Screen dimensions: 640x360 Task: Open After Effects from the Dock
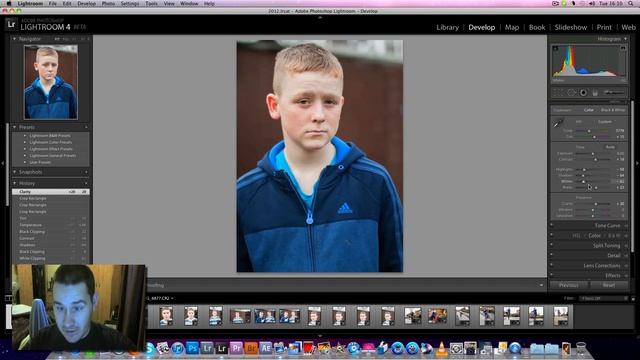click(x=265, y=348)
